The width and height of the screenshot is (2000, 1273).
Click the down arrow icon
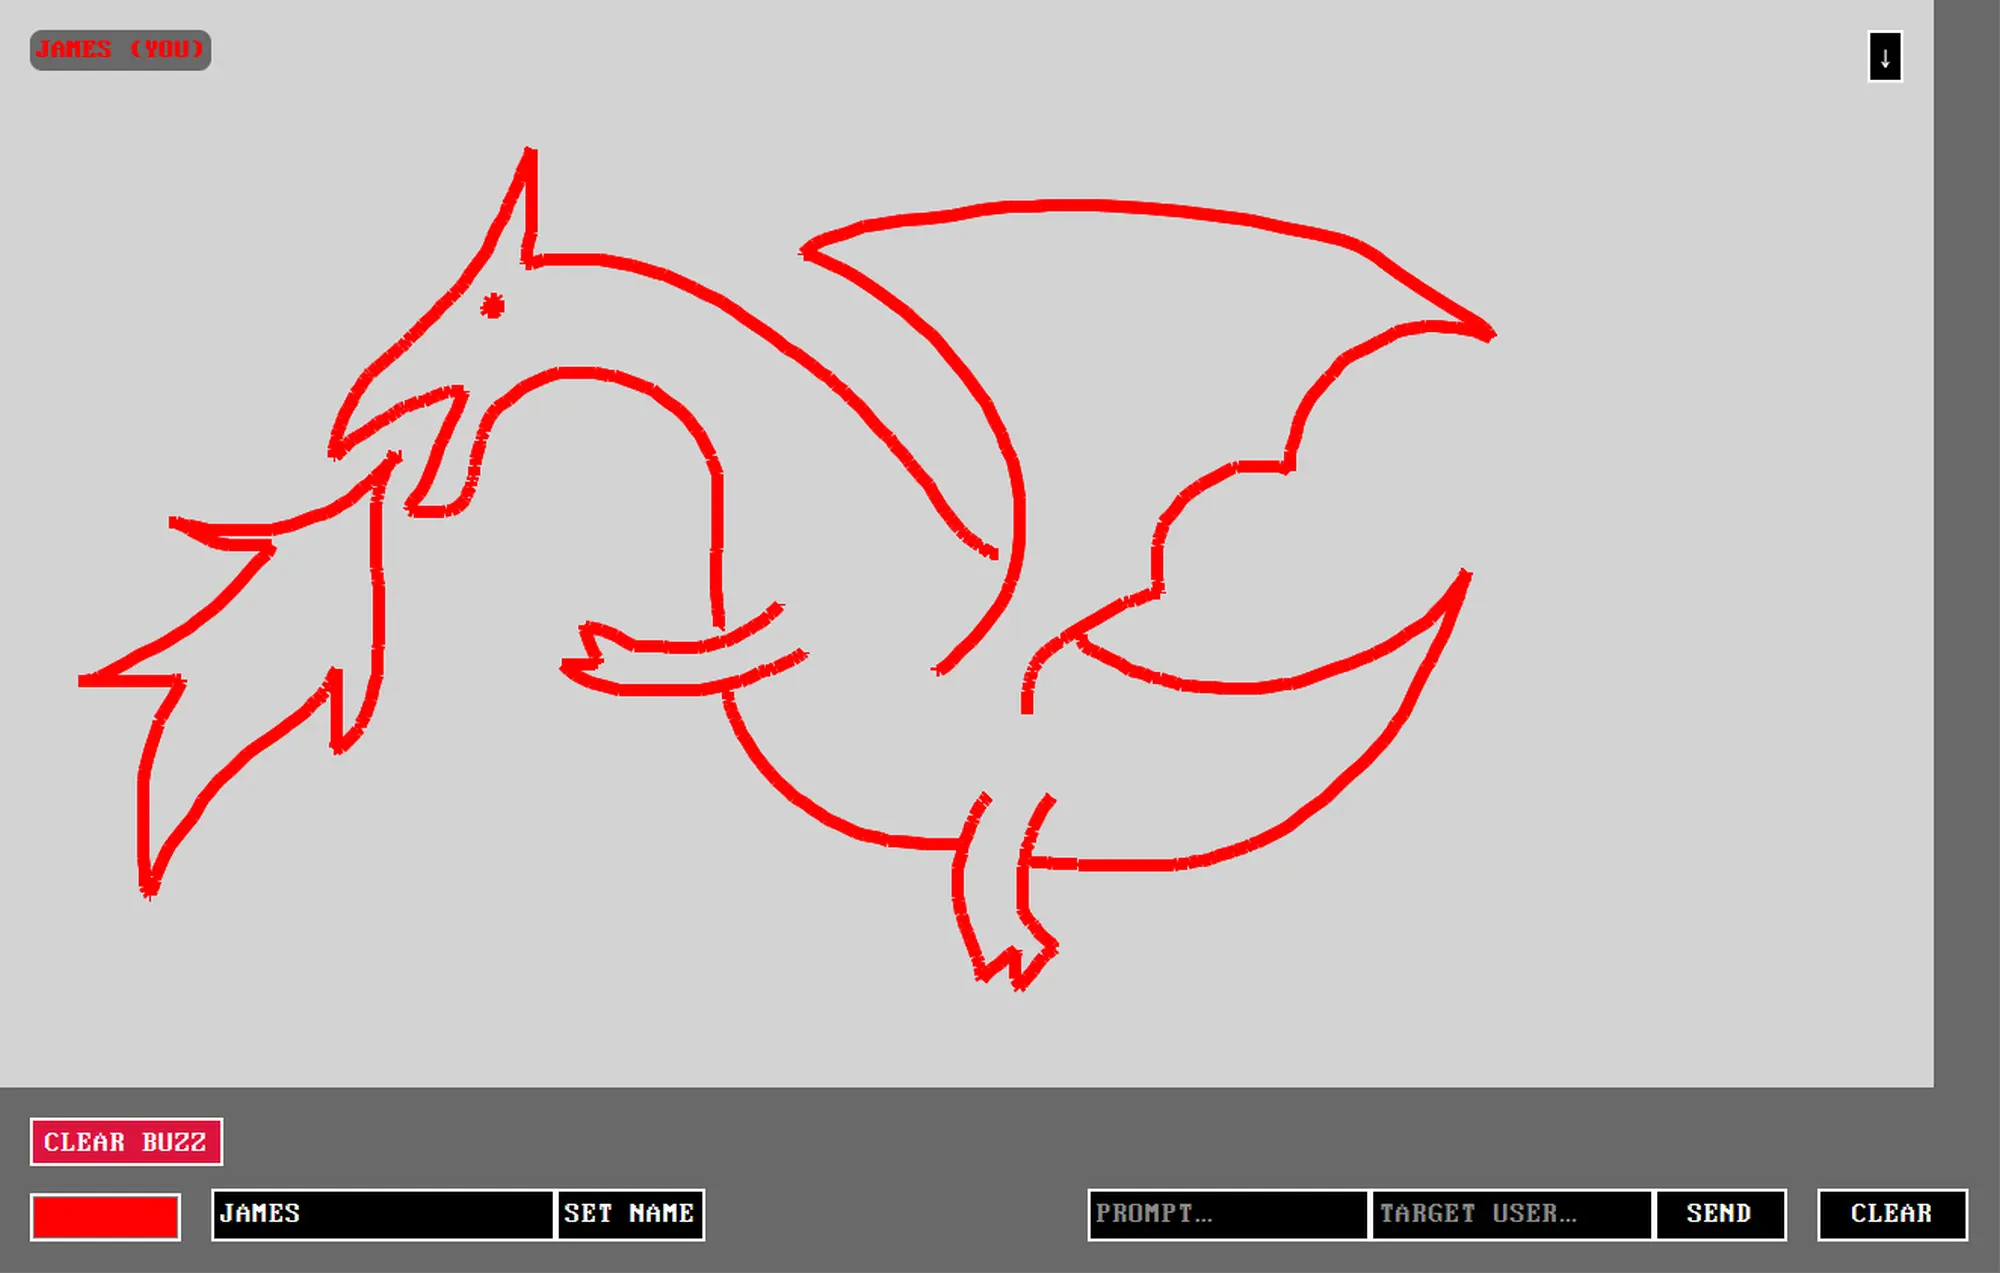pyautogui.click(x=1884, y=57)
